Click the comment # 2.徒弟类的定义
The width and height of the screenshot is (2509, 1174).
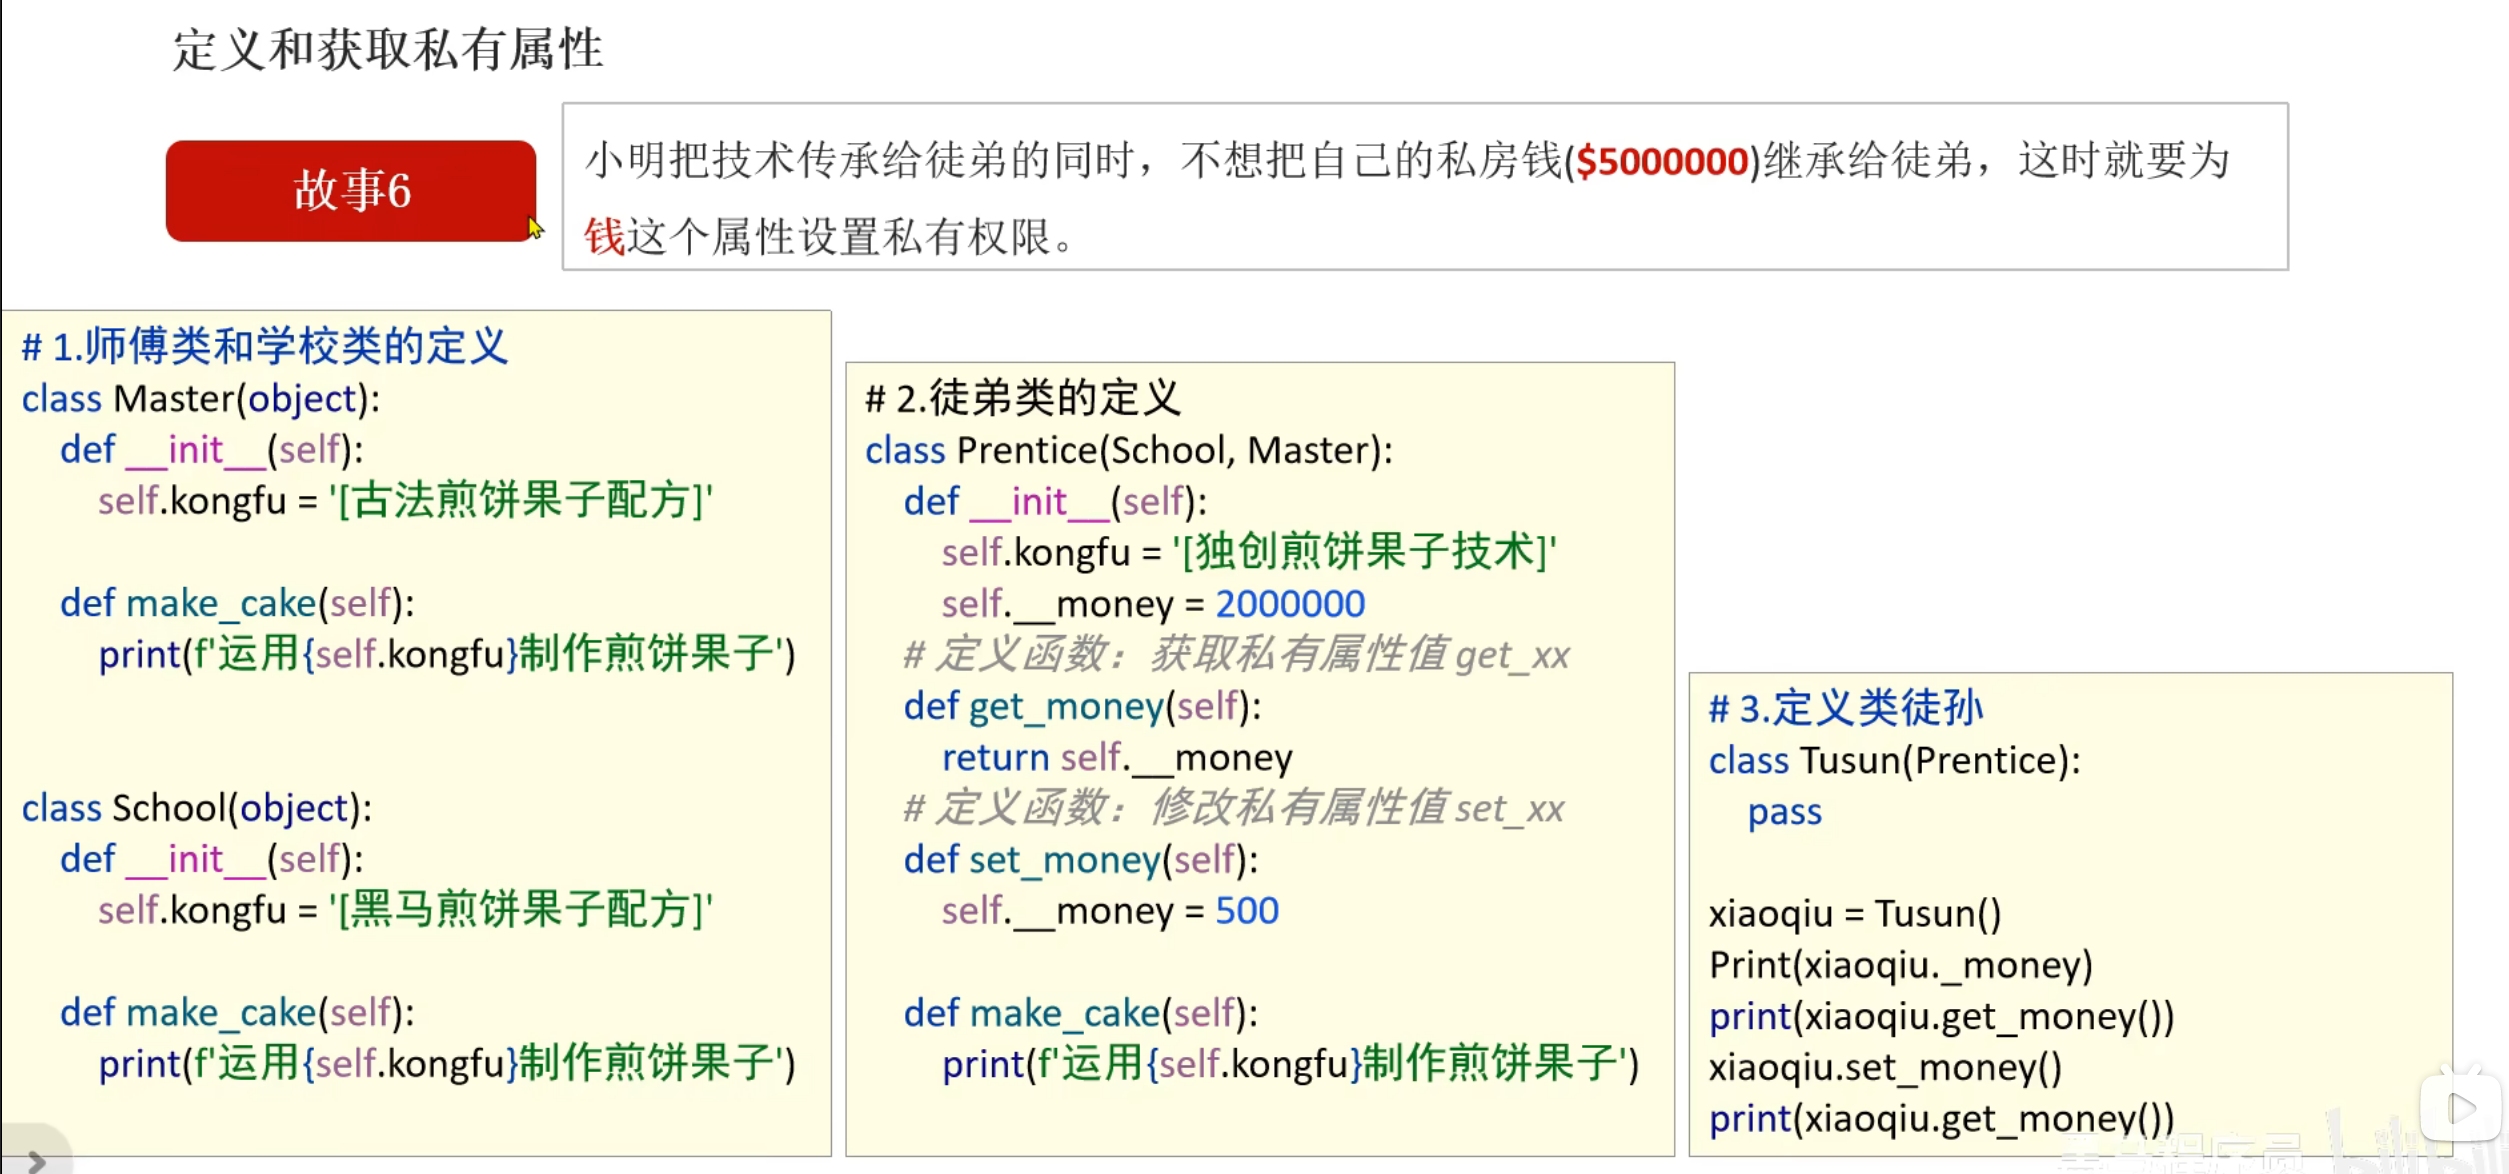pyautogui.click(x=1022, y=398)
